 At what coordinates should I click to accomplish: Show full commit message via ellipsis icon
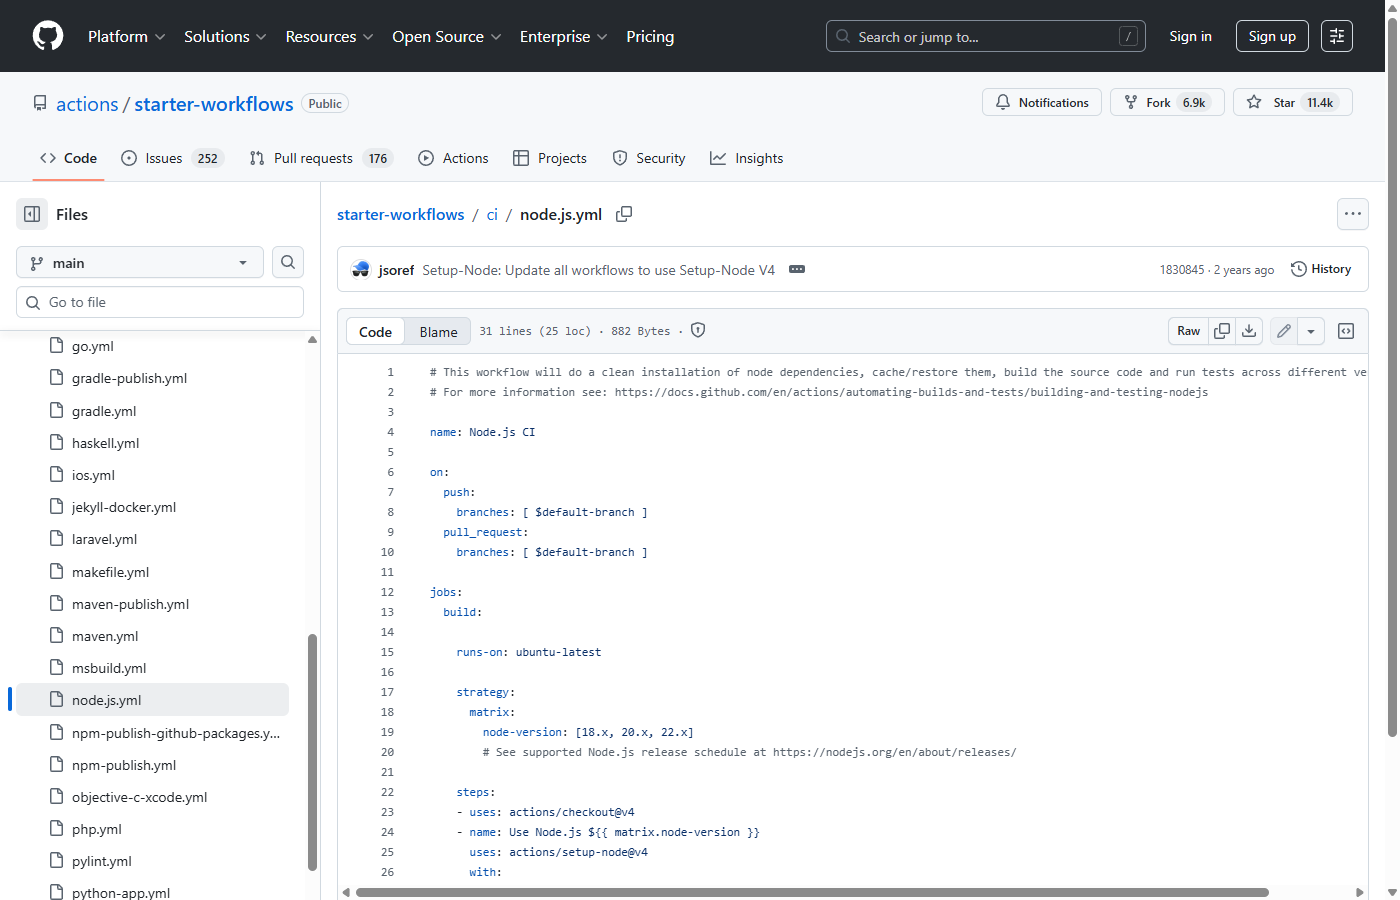pyautogui.click(x=796, y=269)
